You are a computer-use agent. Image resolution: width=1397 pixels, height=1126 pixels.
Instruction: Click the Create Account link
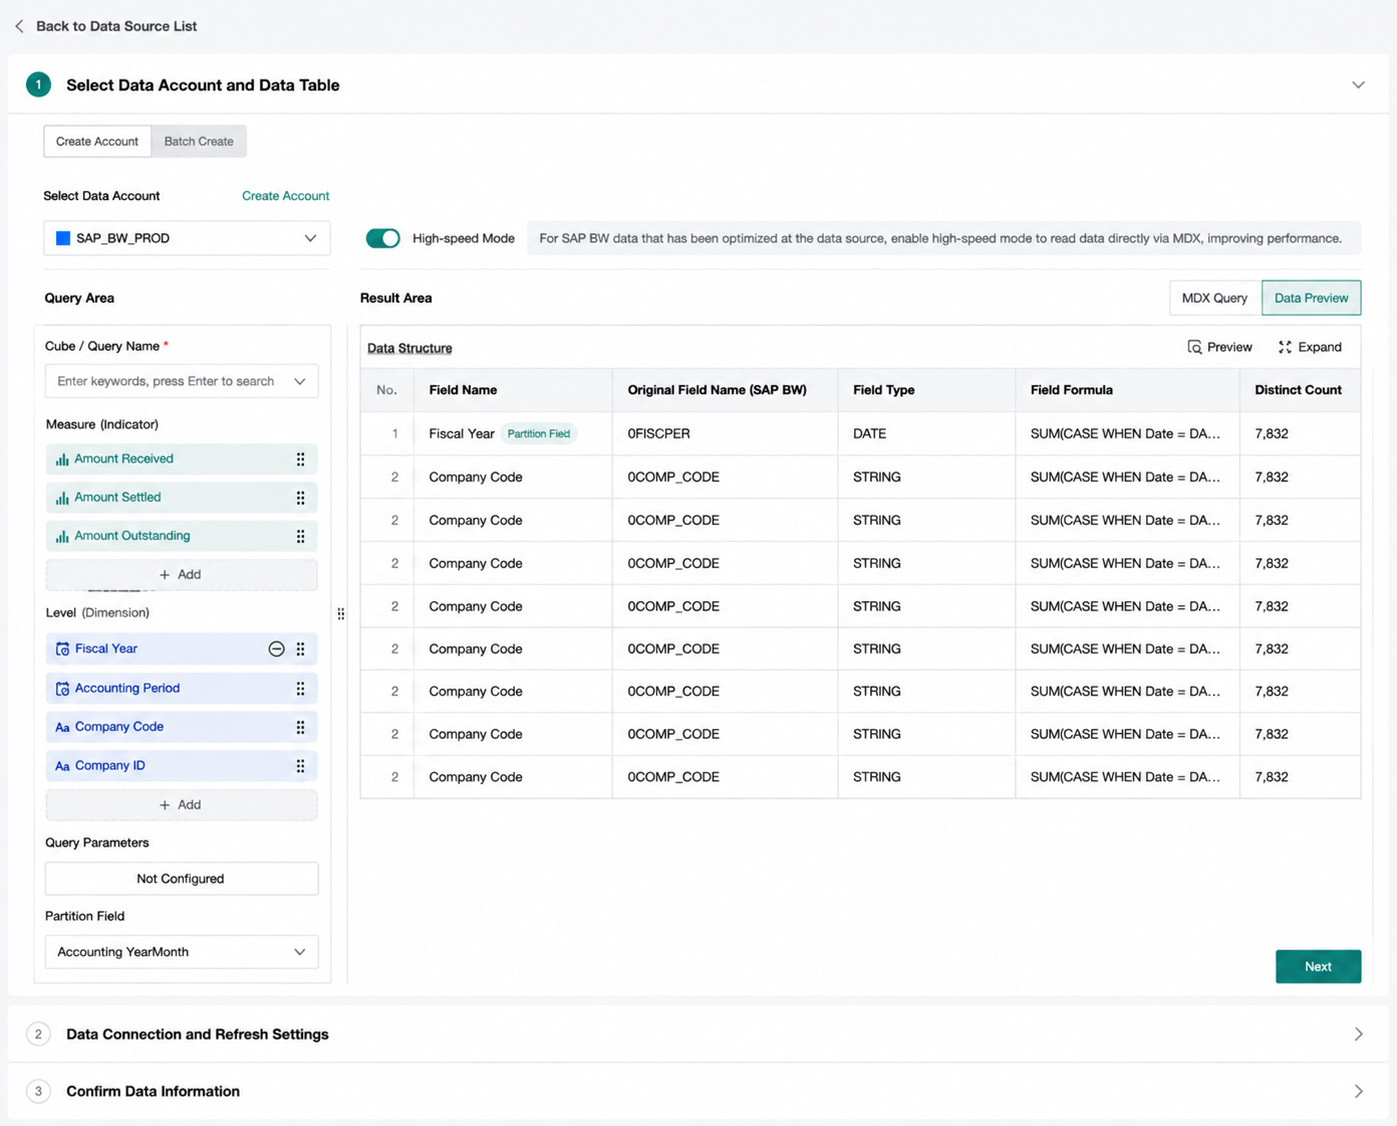pyautogui.click(x=285, y=196)
